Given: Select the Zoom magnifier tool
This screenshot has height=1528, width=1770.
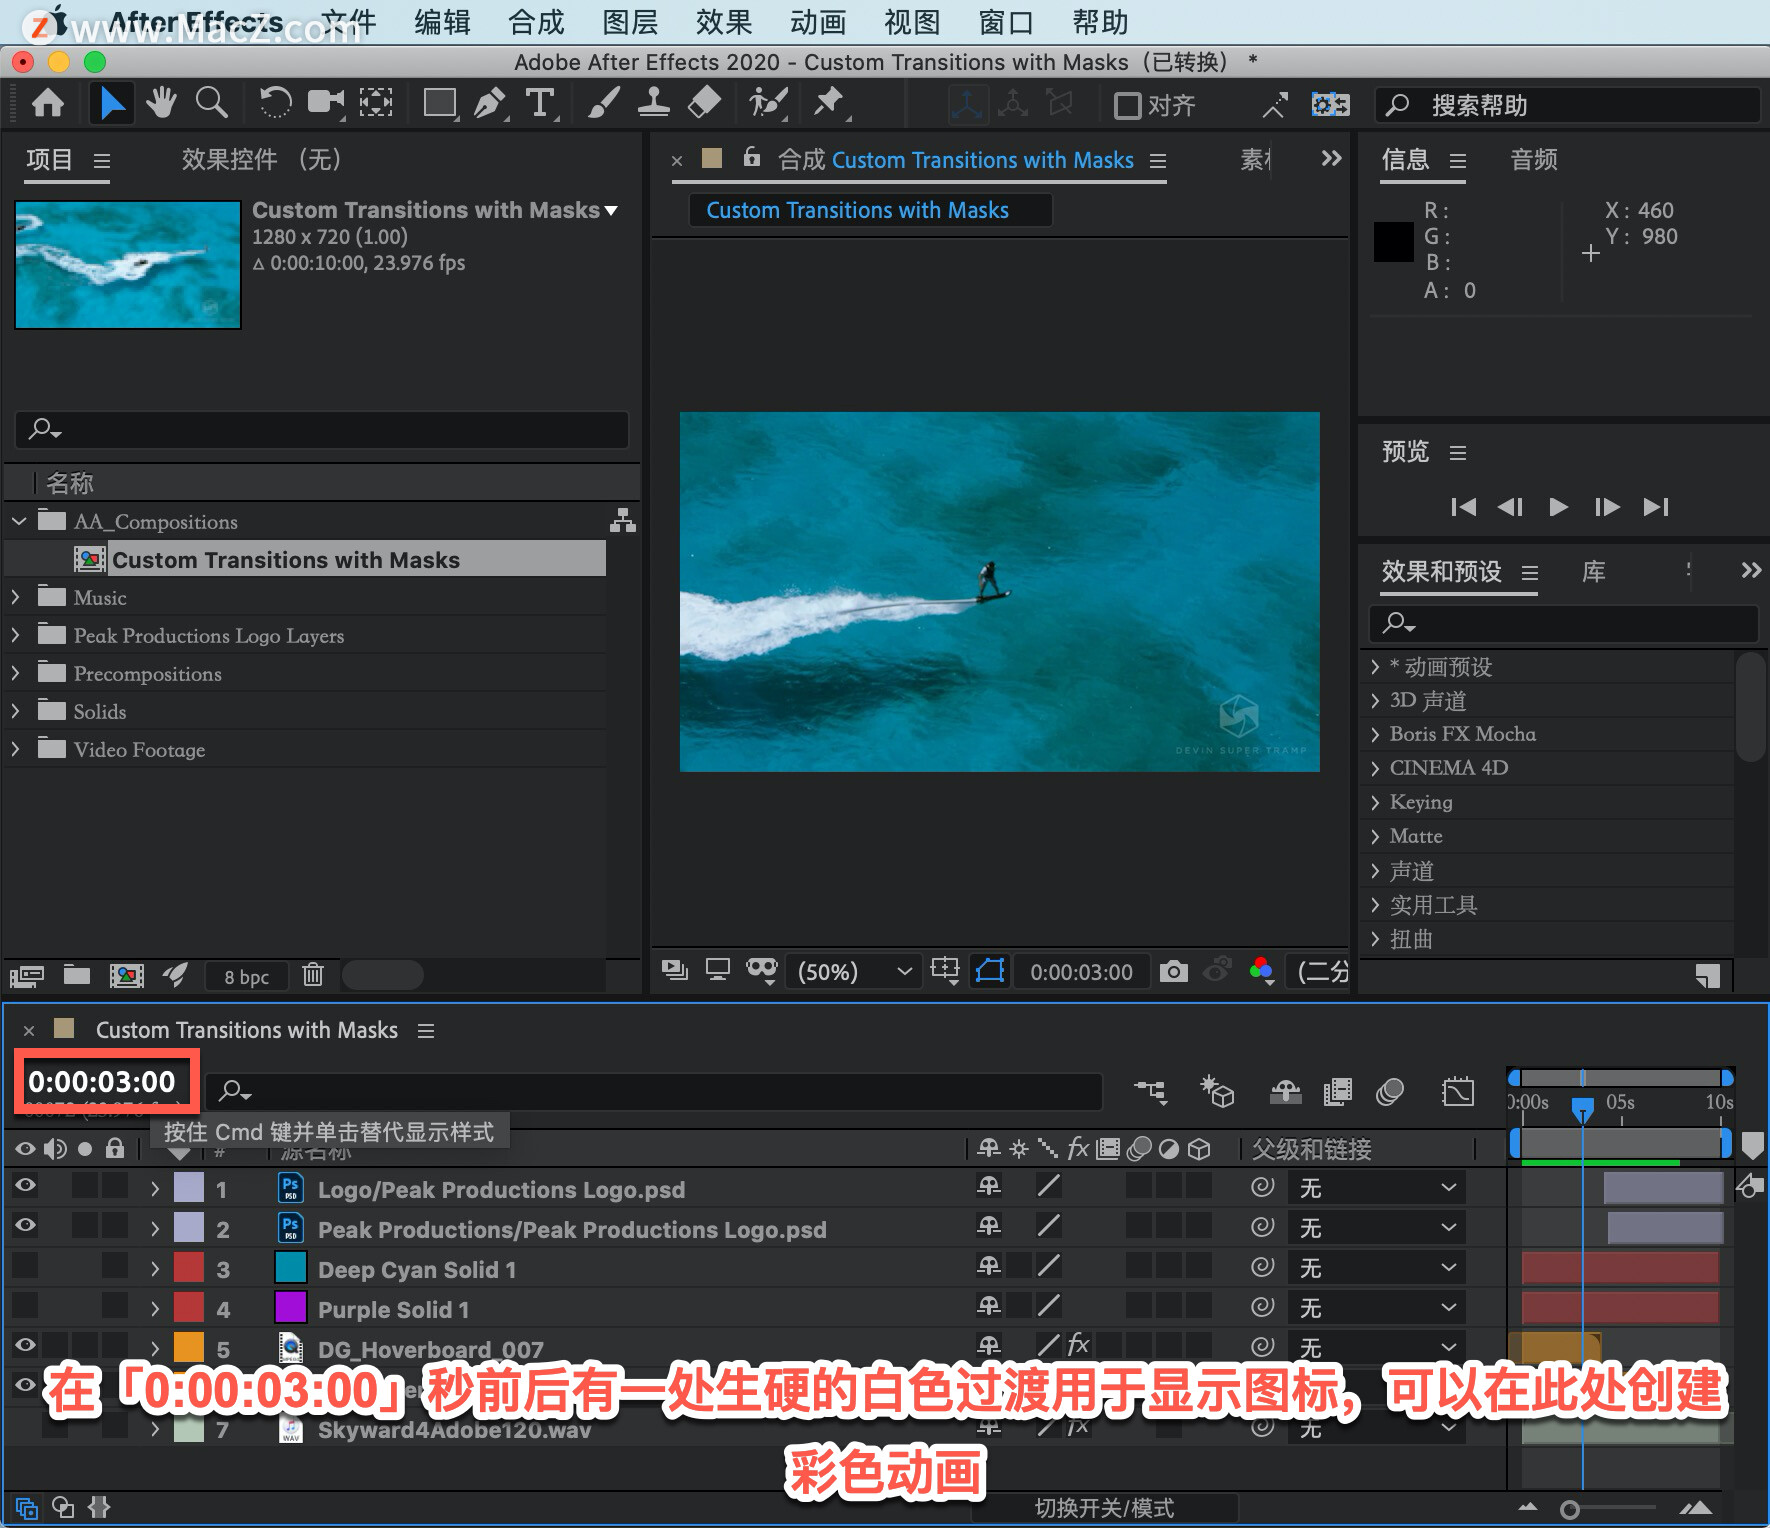Looking at the screenshot, I should click(x=211, y=103).
